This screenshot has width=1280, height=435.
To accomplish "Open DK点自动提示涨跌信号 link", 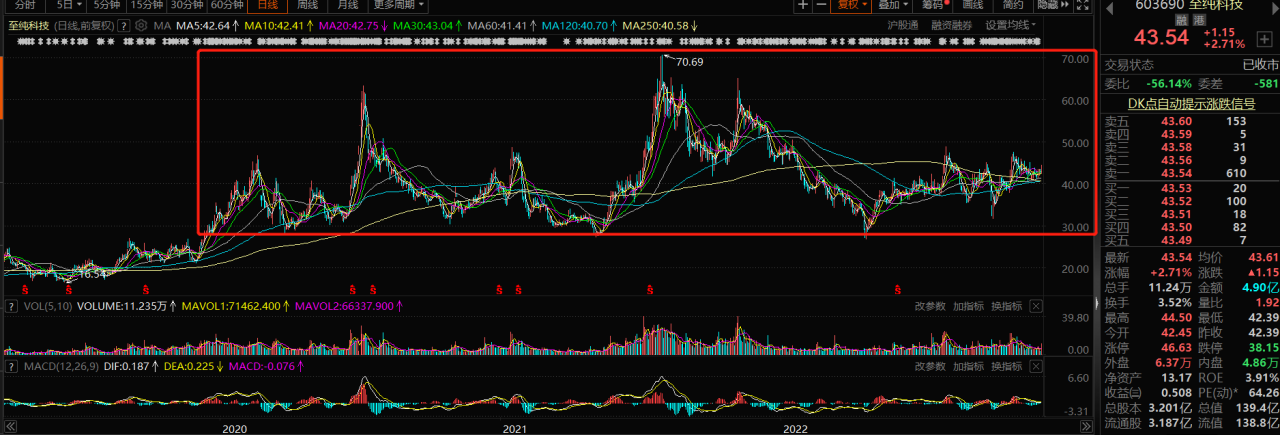I will pos(1191,103).
